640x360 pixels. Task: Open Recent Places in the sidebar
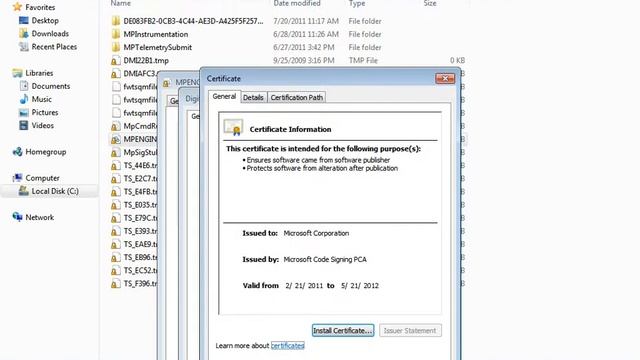pos(54,47)
